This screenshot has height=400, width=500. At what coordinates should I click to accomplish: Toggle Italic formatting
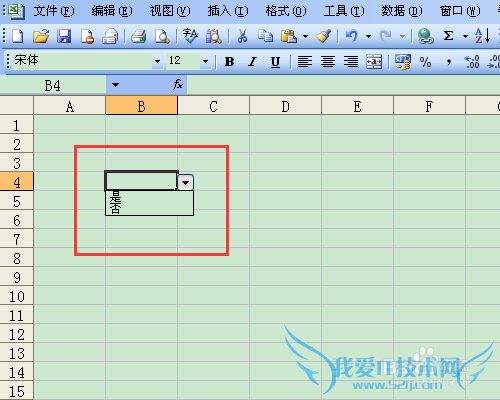252,62
